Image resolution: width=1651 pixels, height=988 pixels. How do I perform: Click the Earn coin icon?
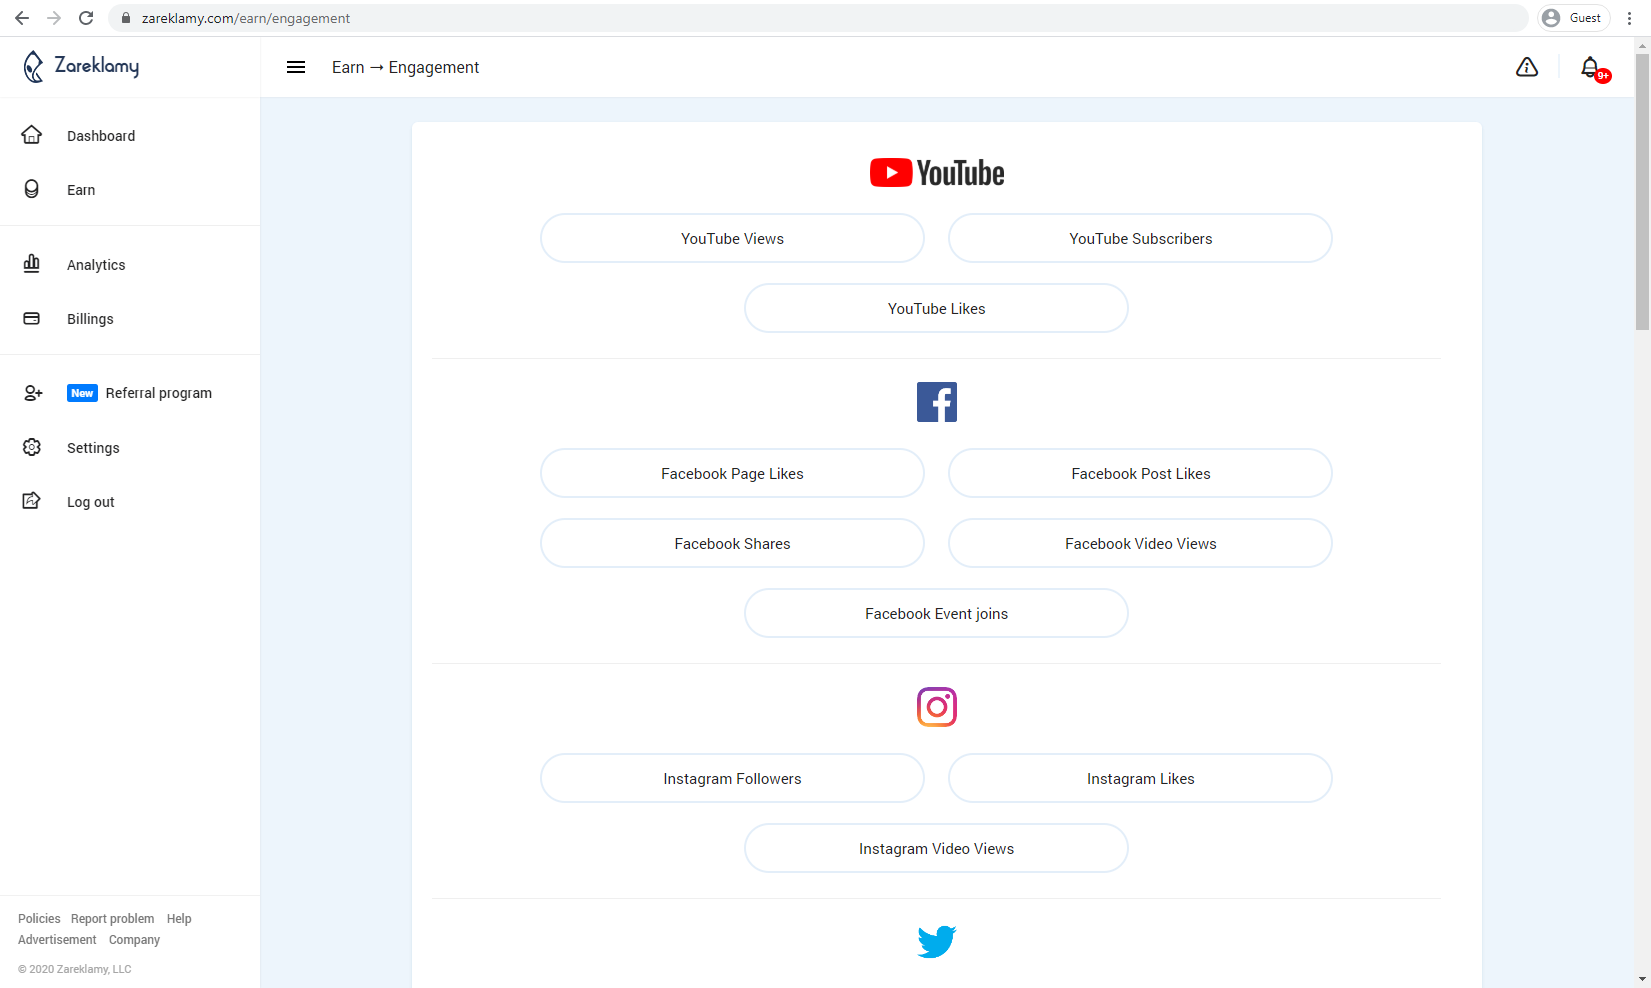pos(32,189)
